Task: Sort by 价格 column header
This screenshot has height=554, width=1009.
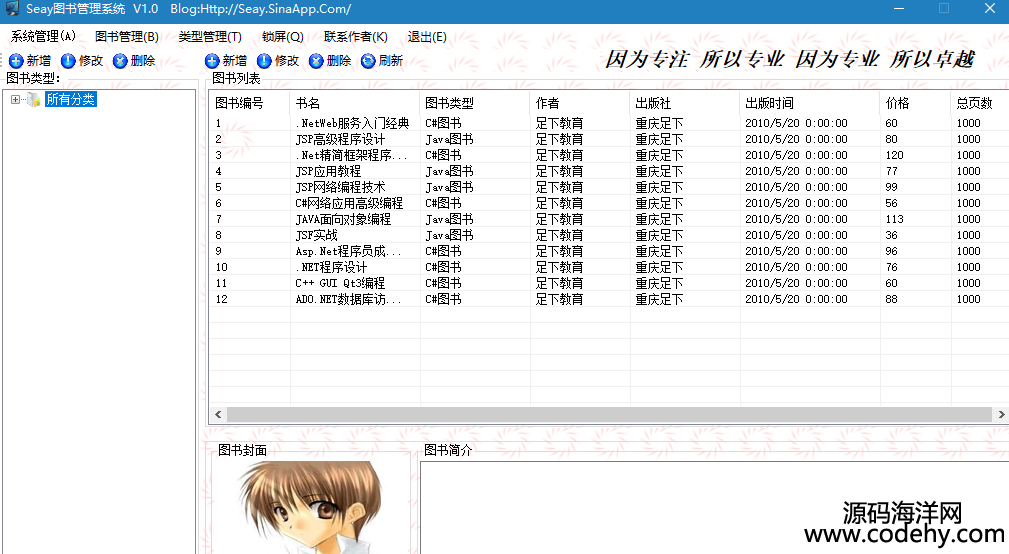Action: pyautogui.click(x=916, y=103)
